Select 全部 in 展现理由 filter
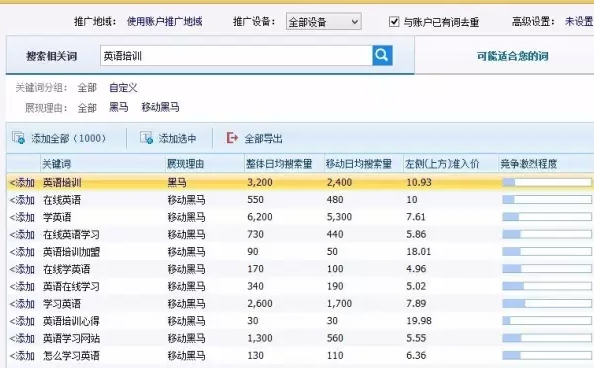This screenshot has height=368, width=594. (87, 108)
